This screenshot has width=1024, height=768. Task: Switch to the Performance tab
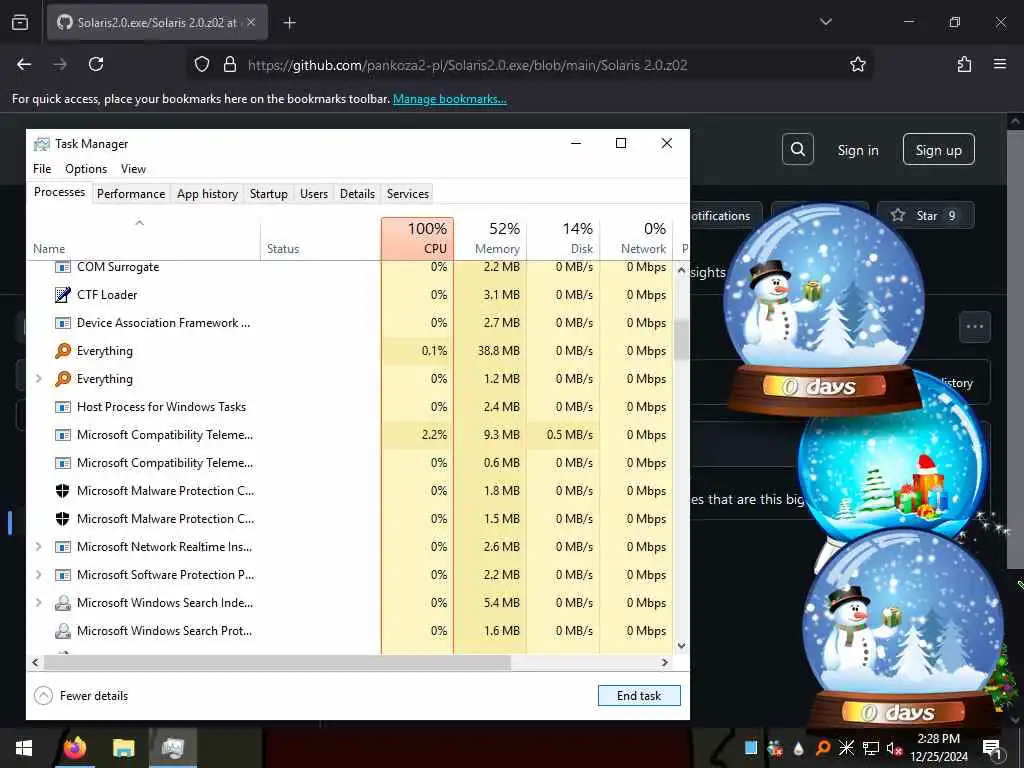click(x=131, y=194)
